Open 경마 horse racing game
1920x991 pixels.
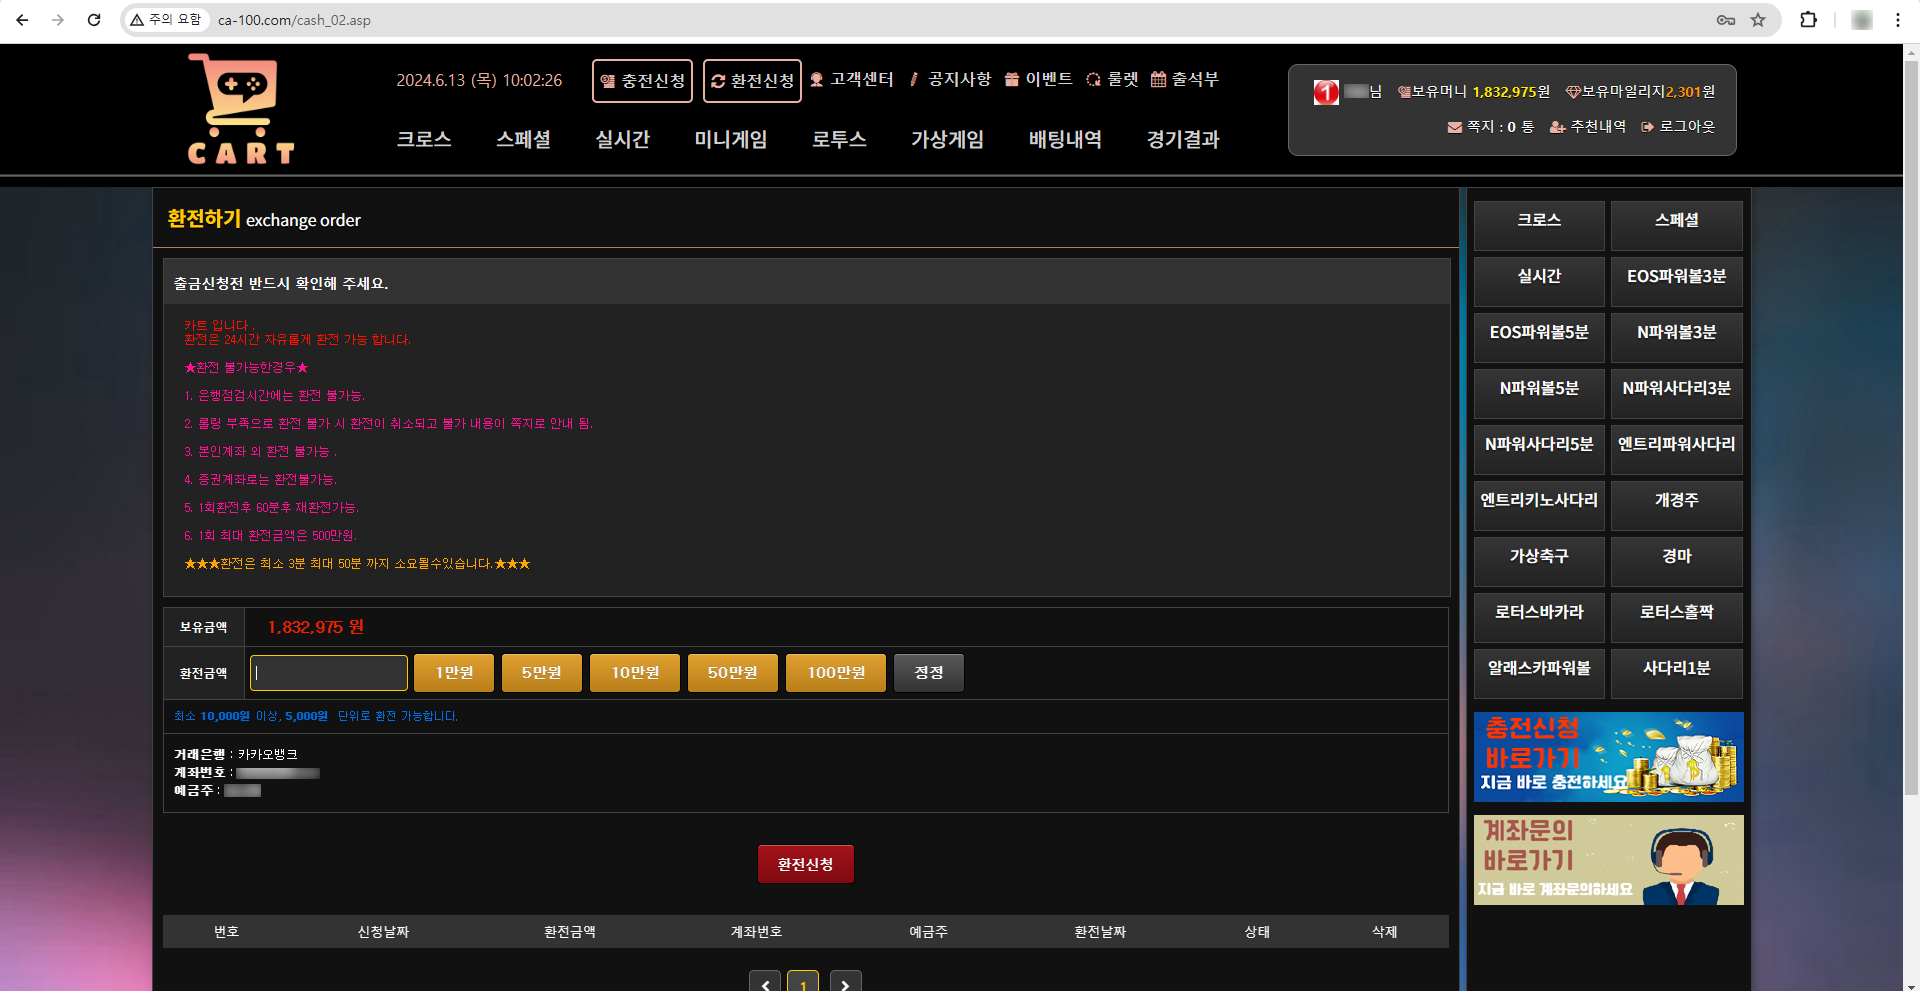point(1677,561)
